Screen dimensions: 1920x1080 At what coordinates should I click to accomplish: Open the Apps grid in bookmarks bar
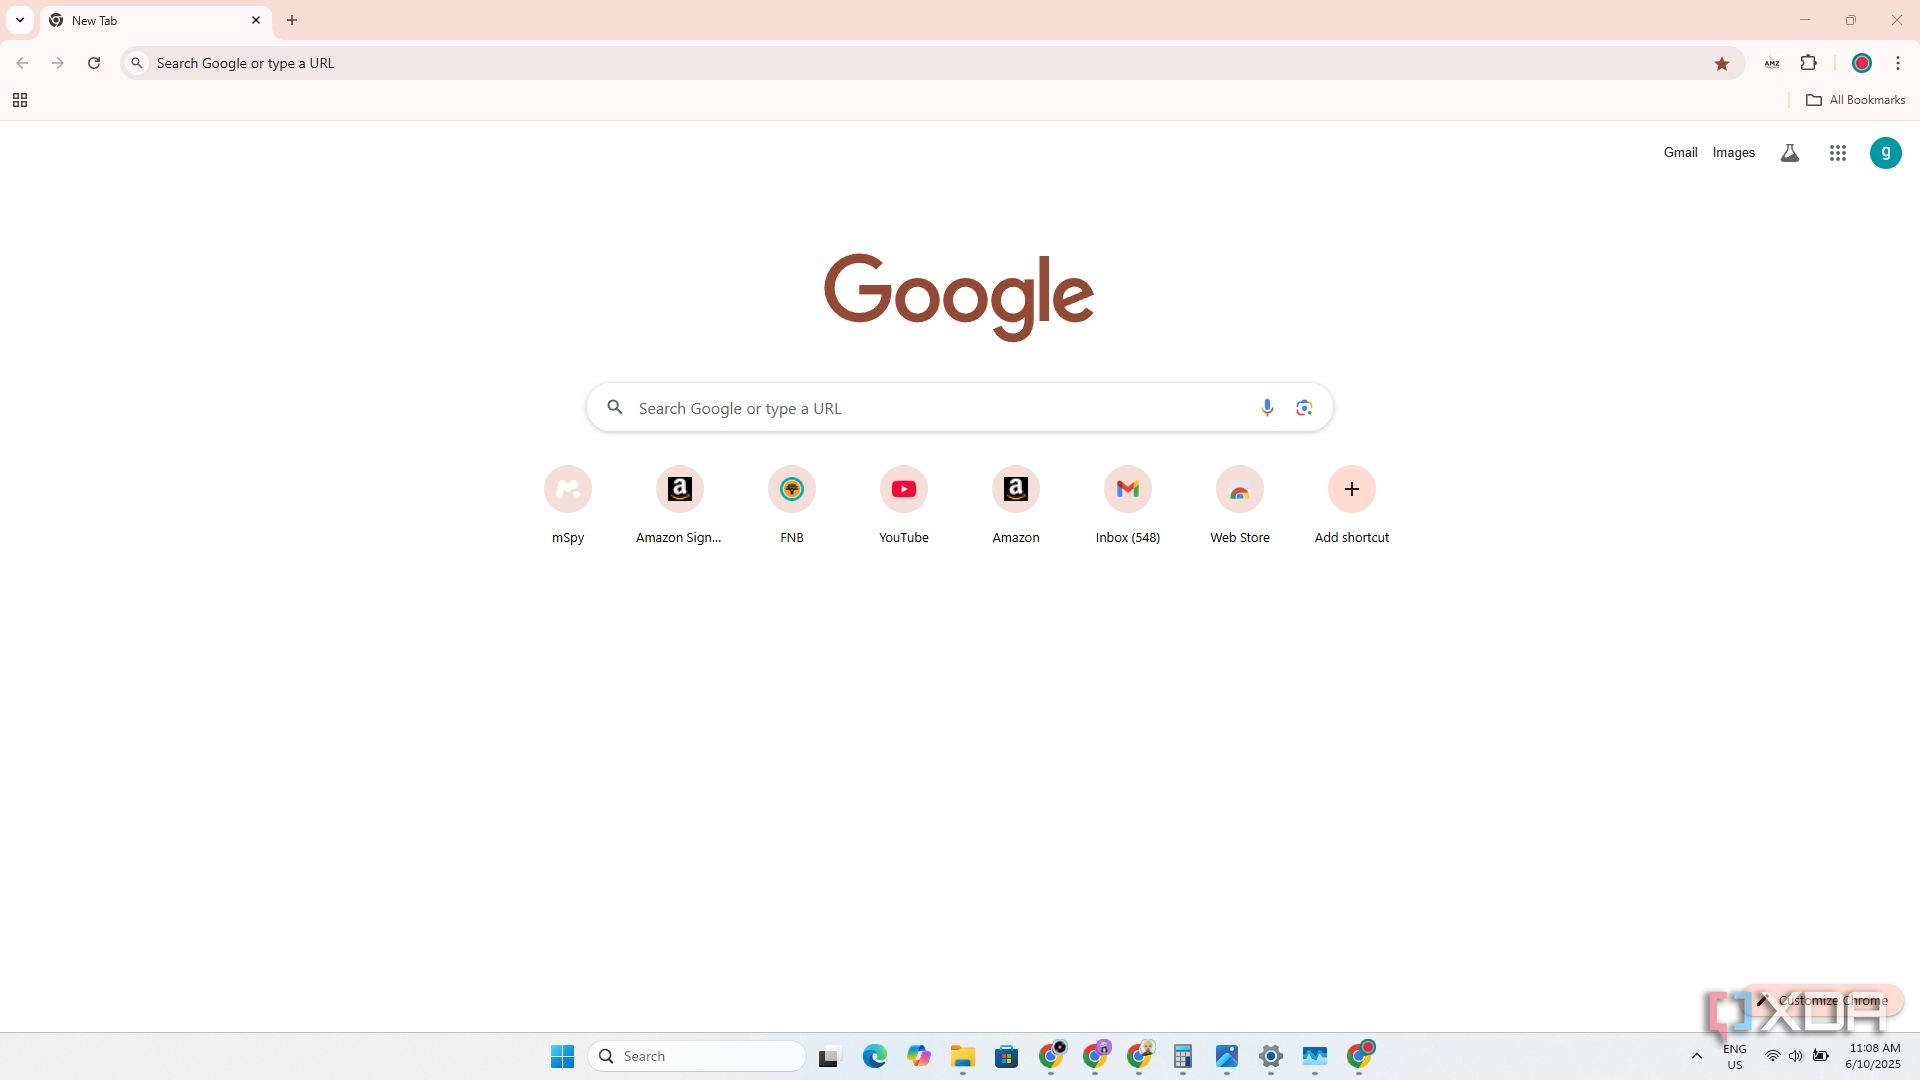pos(19,100)
